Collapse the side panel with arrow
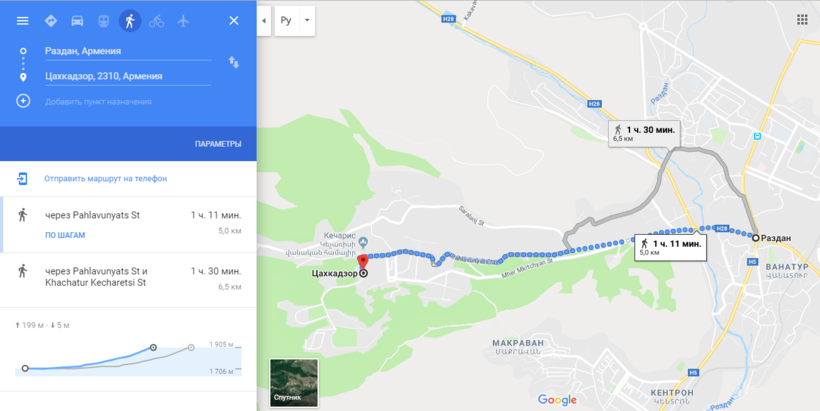This screenshot has width=820, height=411. coord(264,21)
